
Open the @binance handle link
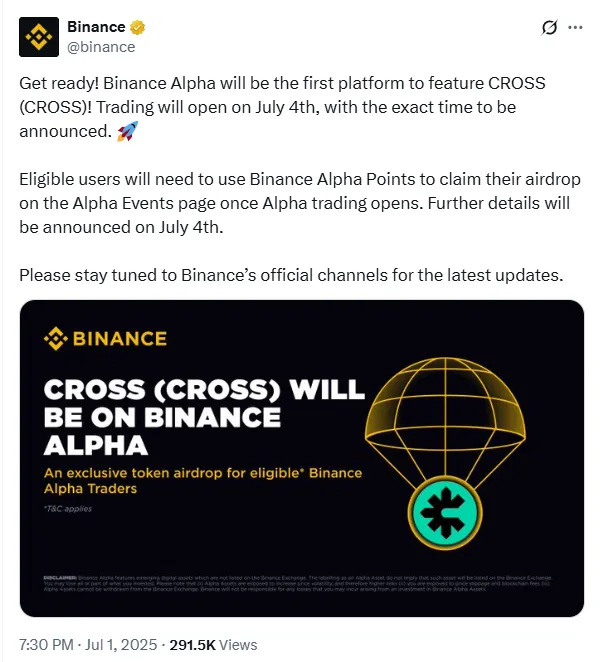tap(101, 46)
